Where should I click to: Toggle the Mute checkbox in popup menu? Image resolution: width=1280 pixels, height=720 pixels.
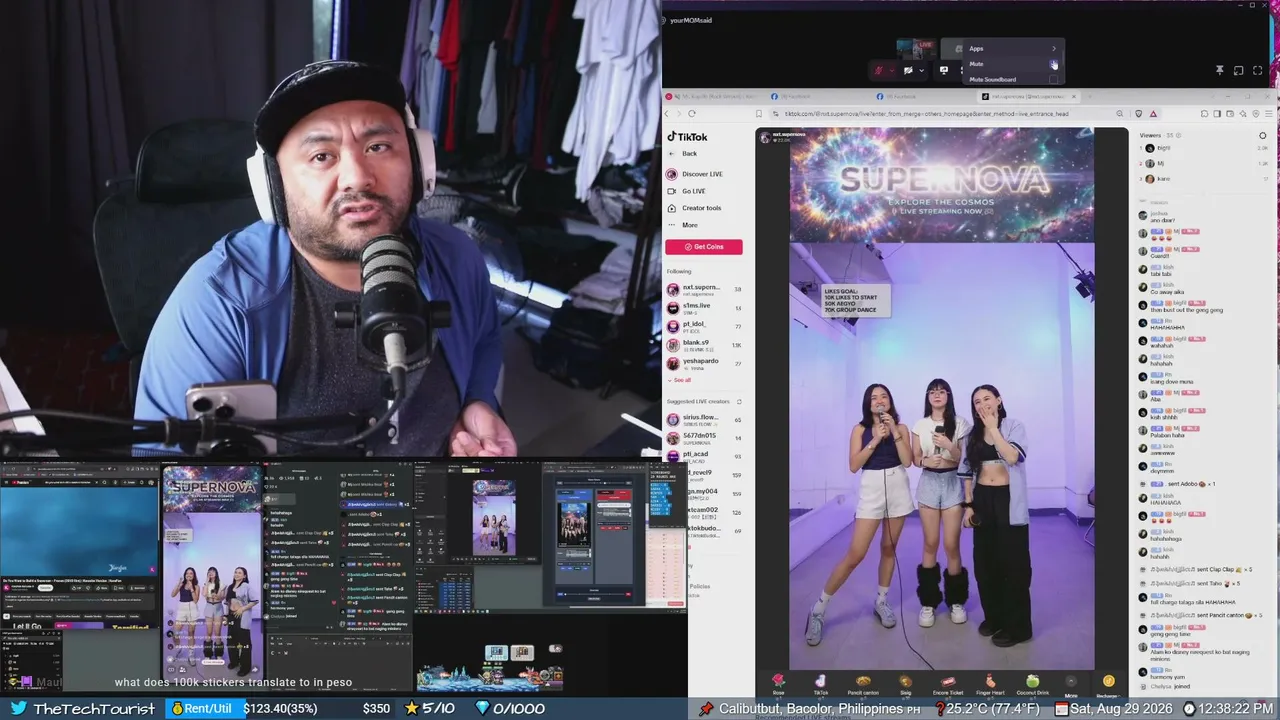(x=1053, y=64)
